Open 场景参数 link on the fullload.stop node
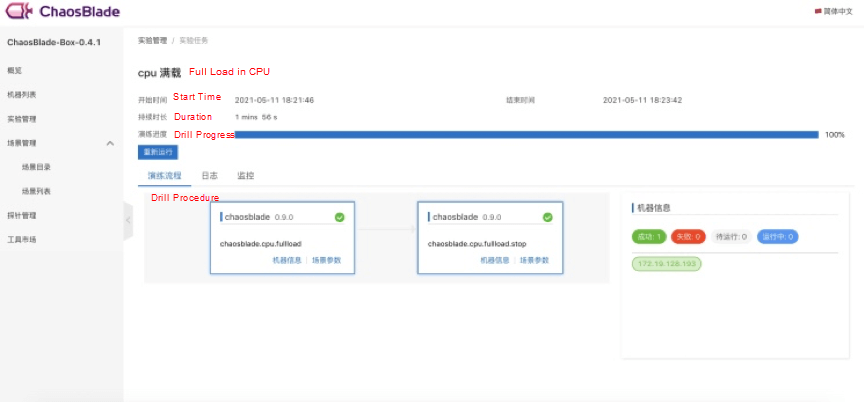This screenshot has width=864, height=402. [534, 260]
